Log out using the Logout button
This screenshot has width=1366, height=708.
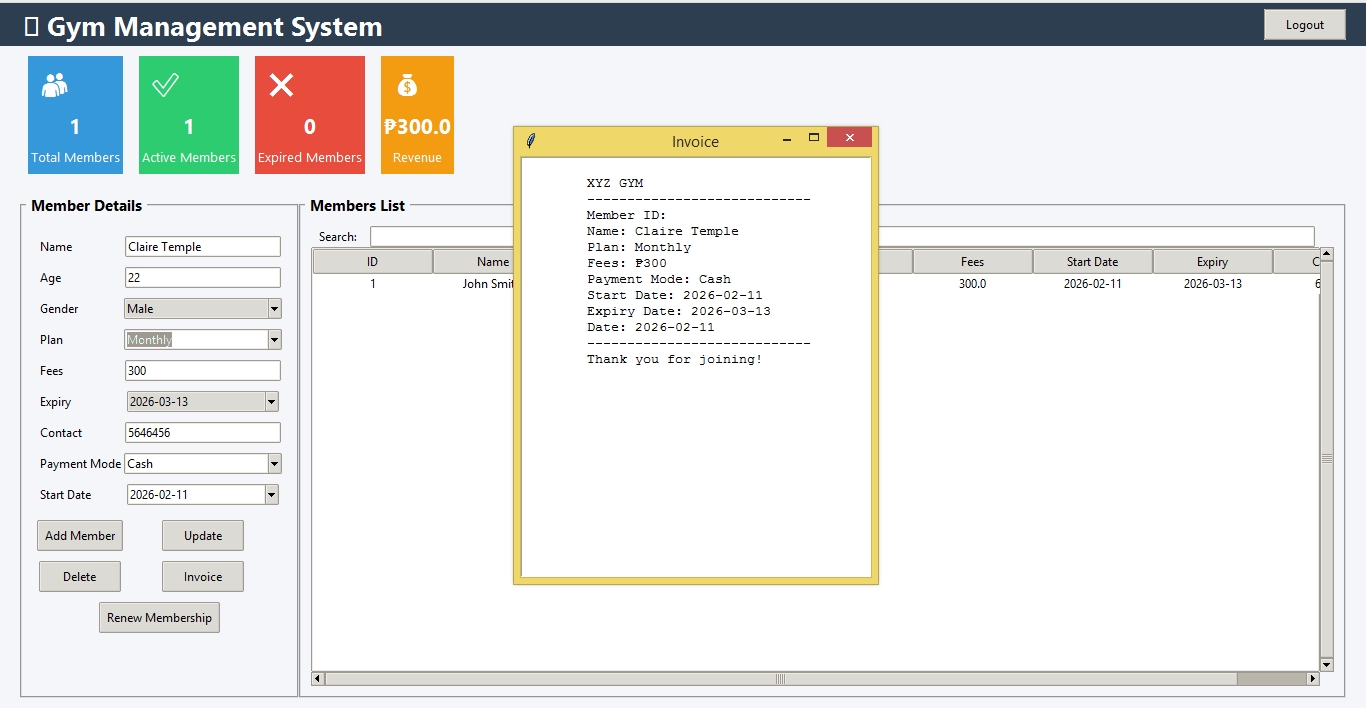pyautogui.click(x=1304, y=25)
